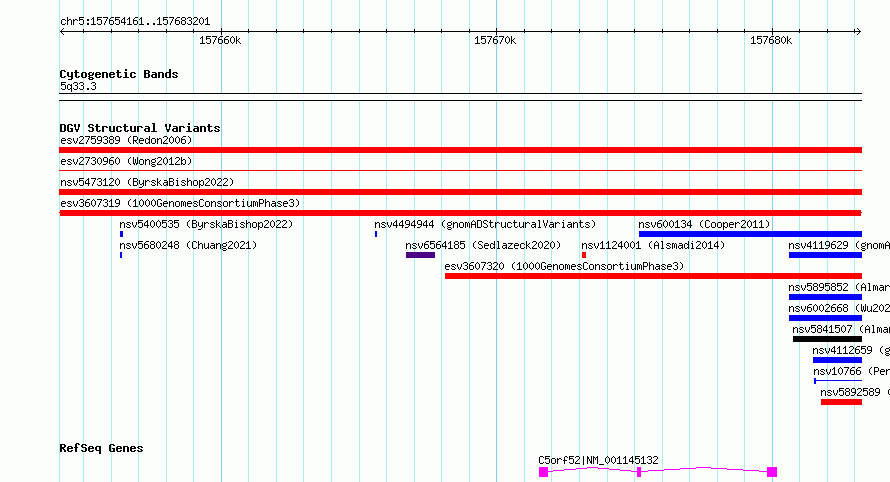Select small blue nsv5400535 variant marker
Viewport: 890px width, 482px height.
121,234
